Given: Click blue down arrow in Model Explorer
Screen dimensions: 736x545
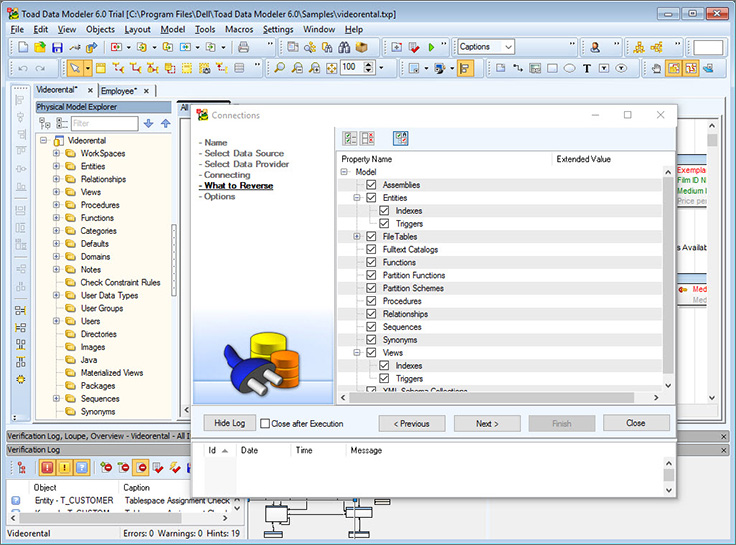Looking at the screenshot, I should (148, 123).
